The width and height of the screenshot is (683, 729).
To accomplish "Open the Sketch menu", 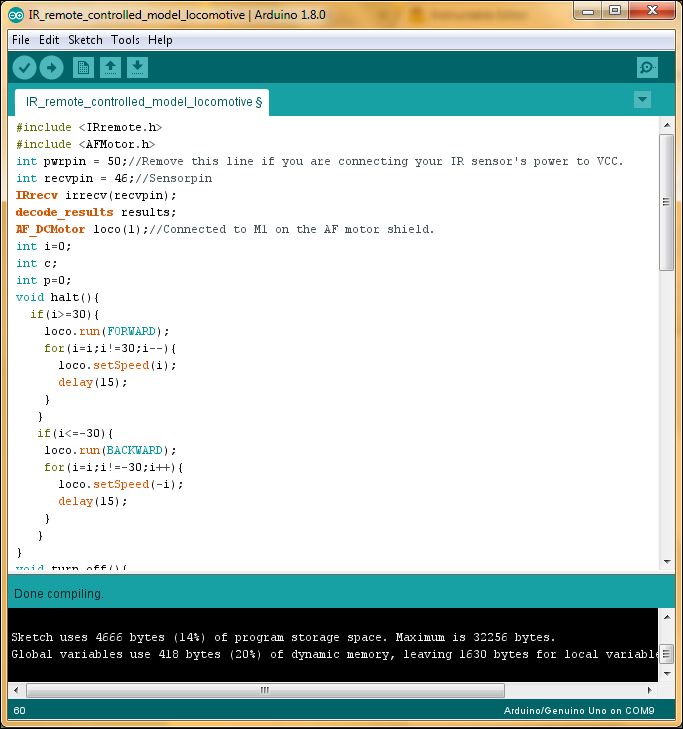I will point(85,40).
